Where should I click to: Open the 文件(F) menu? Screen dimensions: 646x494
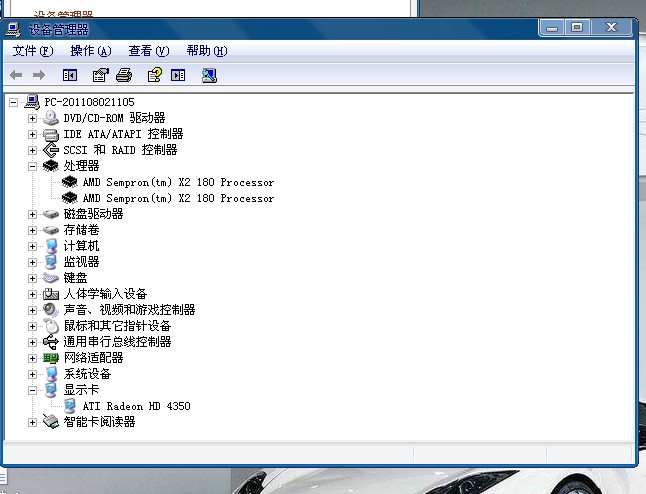click(x=32, y=51)
